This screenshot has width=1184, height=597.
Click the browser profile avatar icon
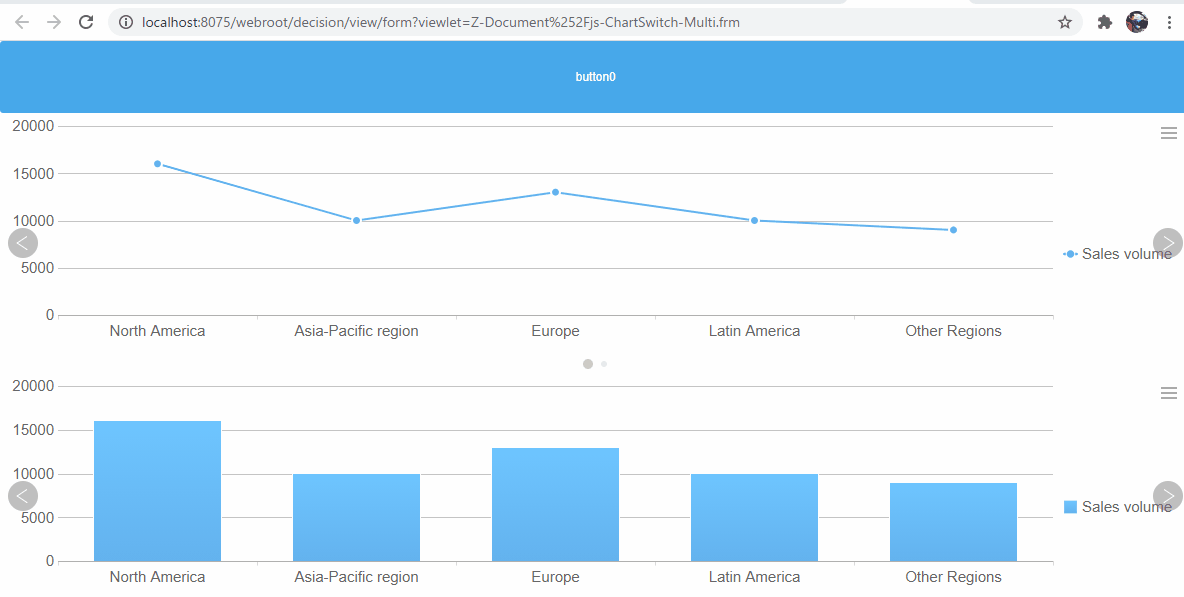coord(1137,21)
